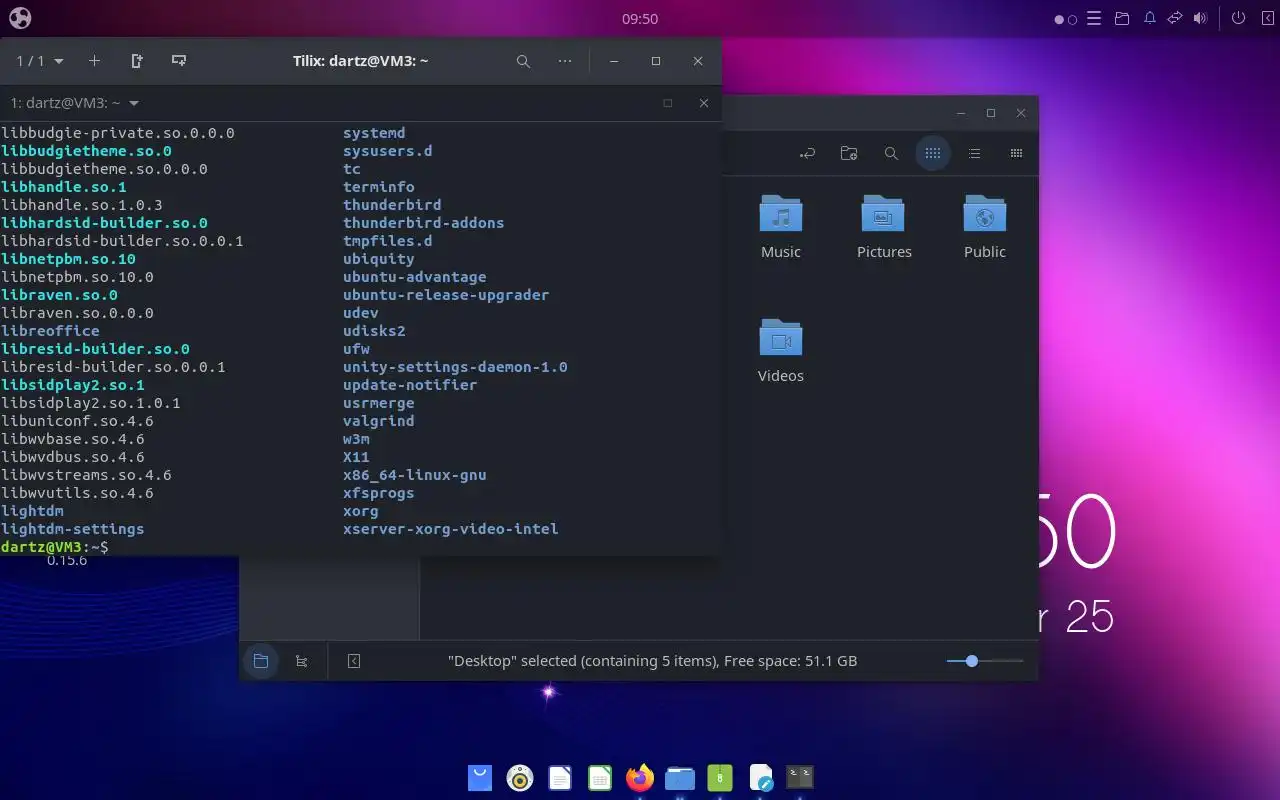Open the network arrows indicator
1280x800 pixels.
pyautogui.click(x=1175, y=18)
